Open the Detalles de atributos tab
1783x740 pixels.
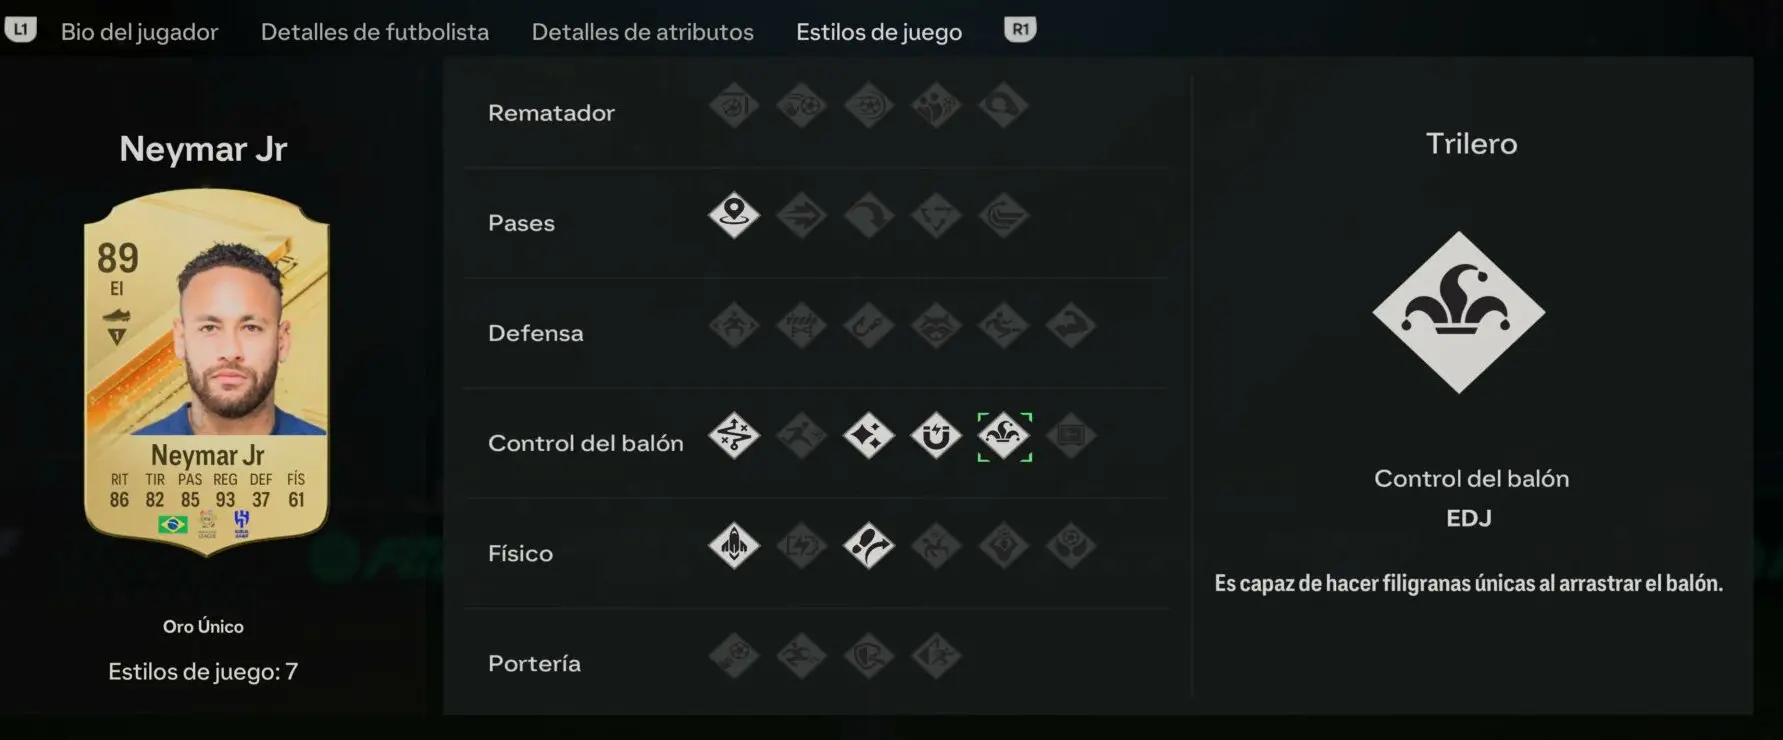click(642, 32)
